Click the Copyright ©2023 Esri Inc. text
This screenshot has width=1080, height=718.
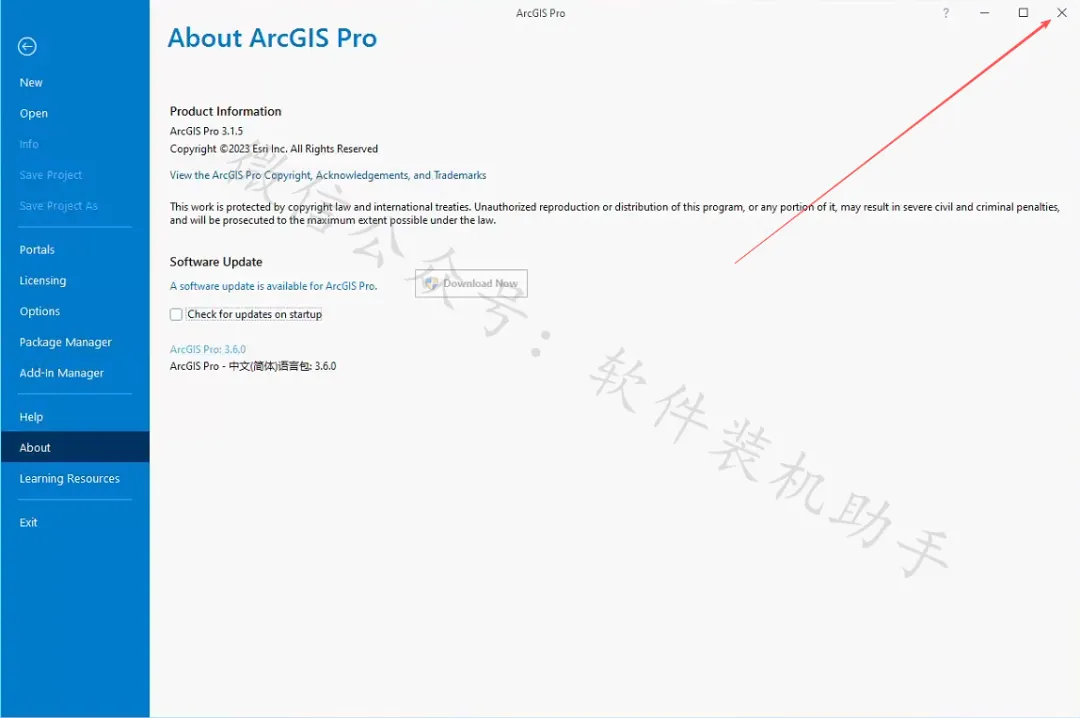pos(273,149)
